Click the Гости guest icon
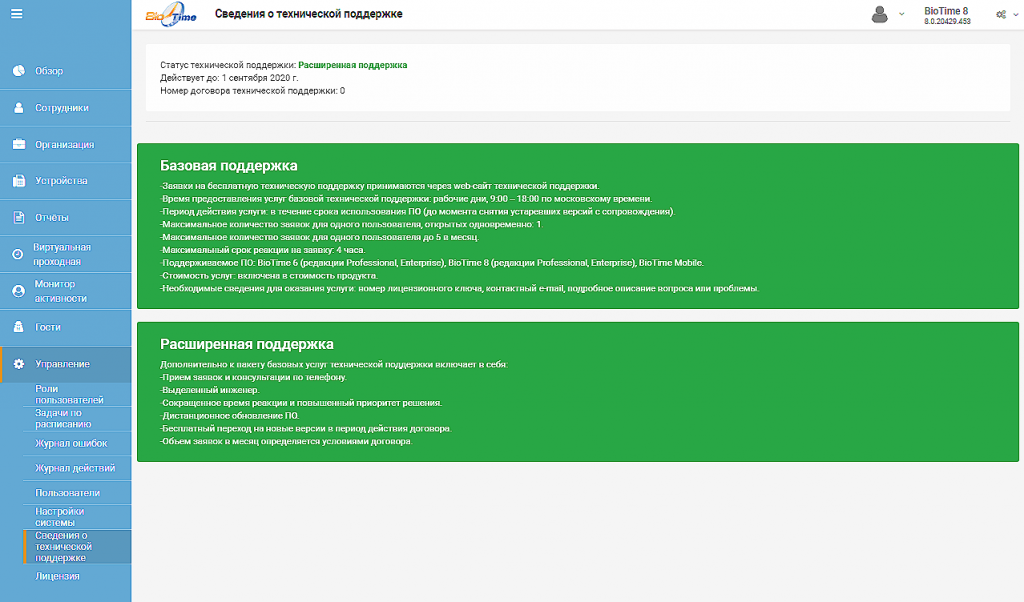The width and height of the screenshot is (1024, 602). click(x=19, y=327)
